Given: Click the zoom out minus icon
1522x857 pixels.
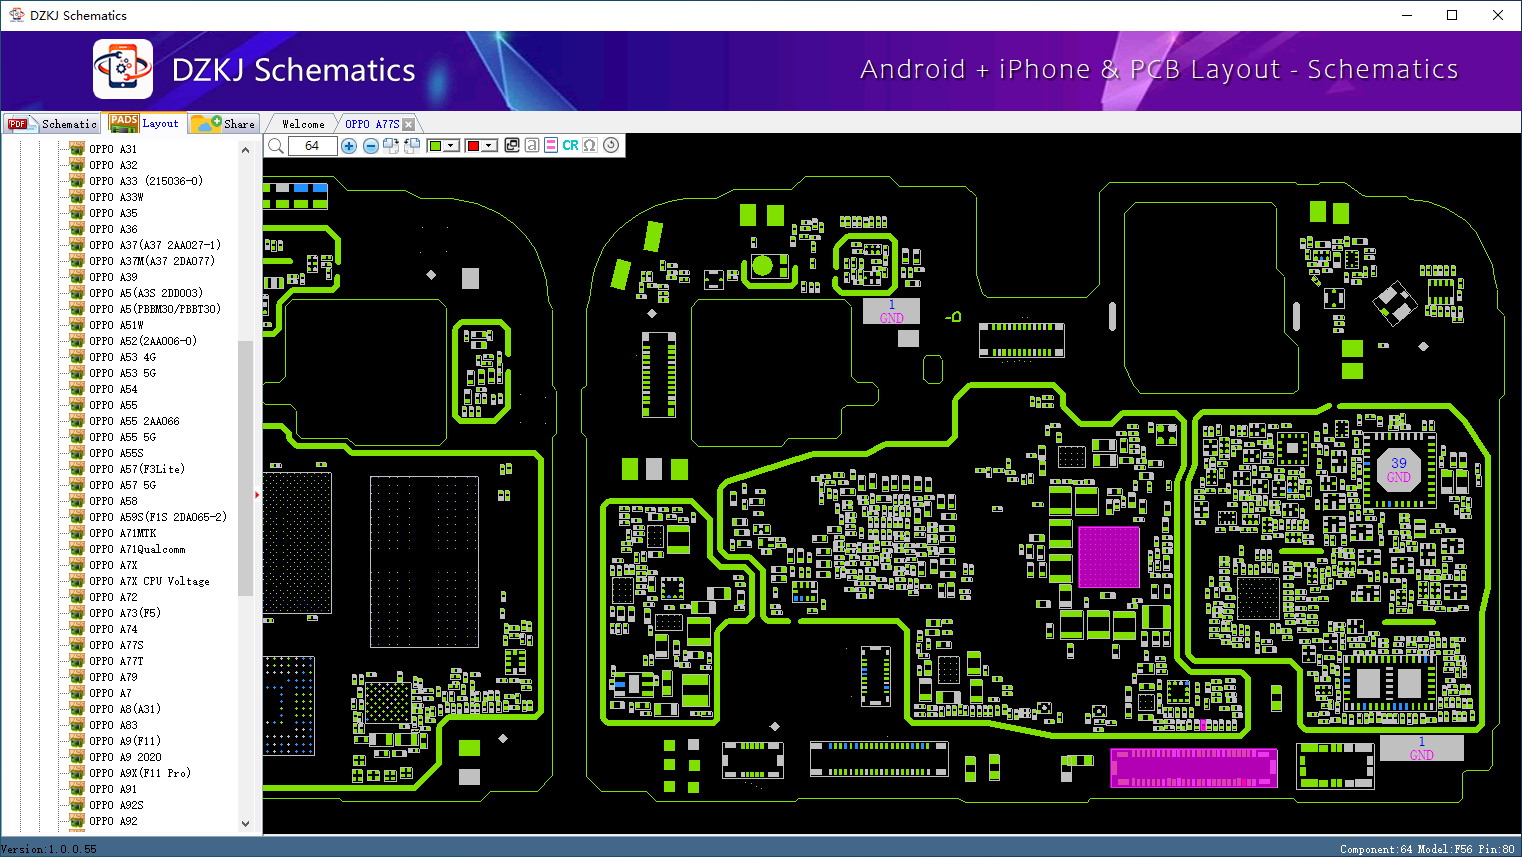Looking at the screenshot, I should tap(371, 146).
